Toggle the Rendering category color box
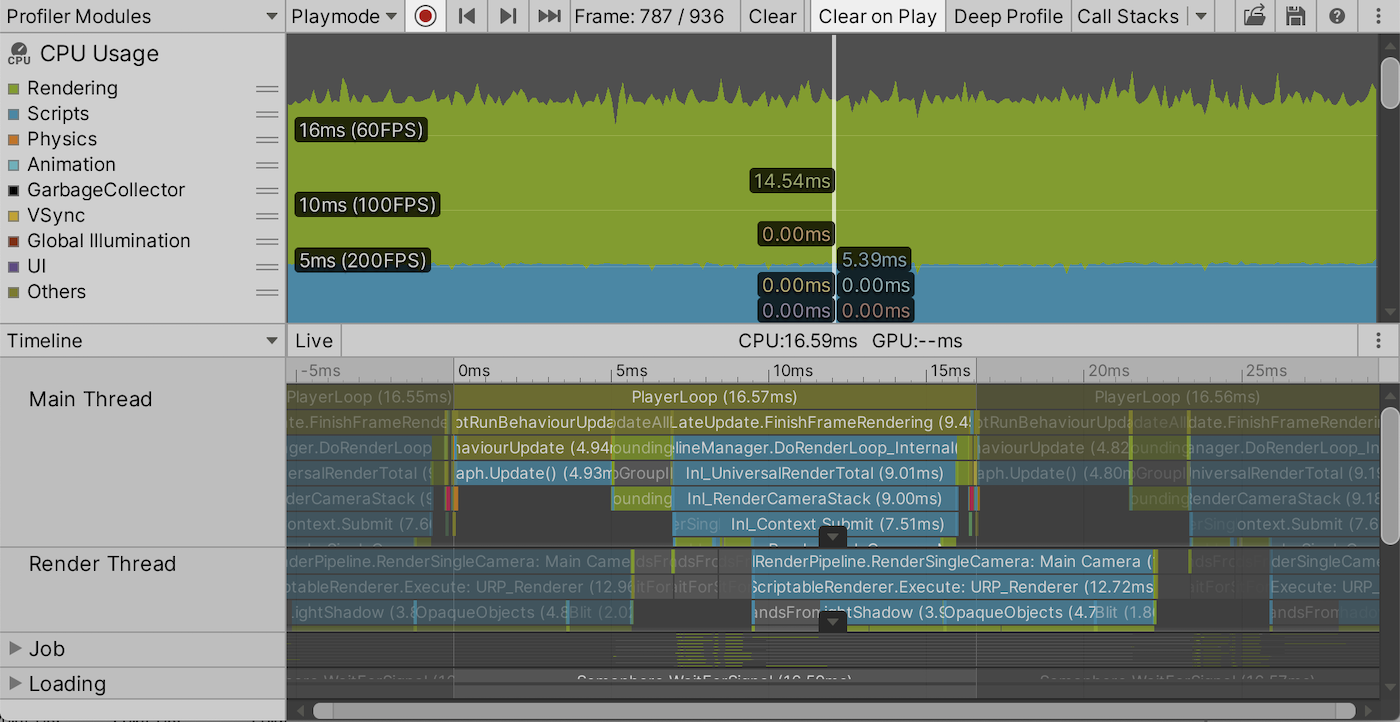Image resolution: width=1400 pixels, height=722 pixels. point(13,89)
